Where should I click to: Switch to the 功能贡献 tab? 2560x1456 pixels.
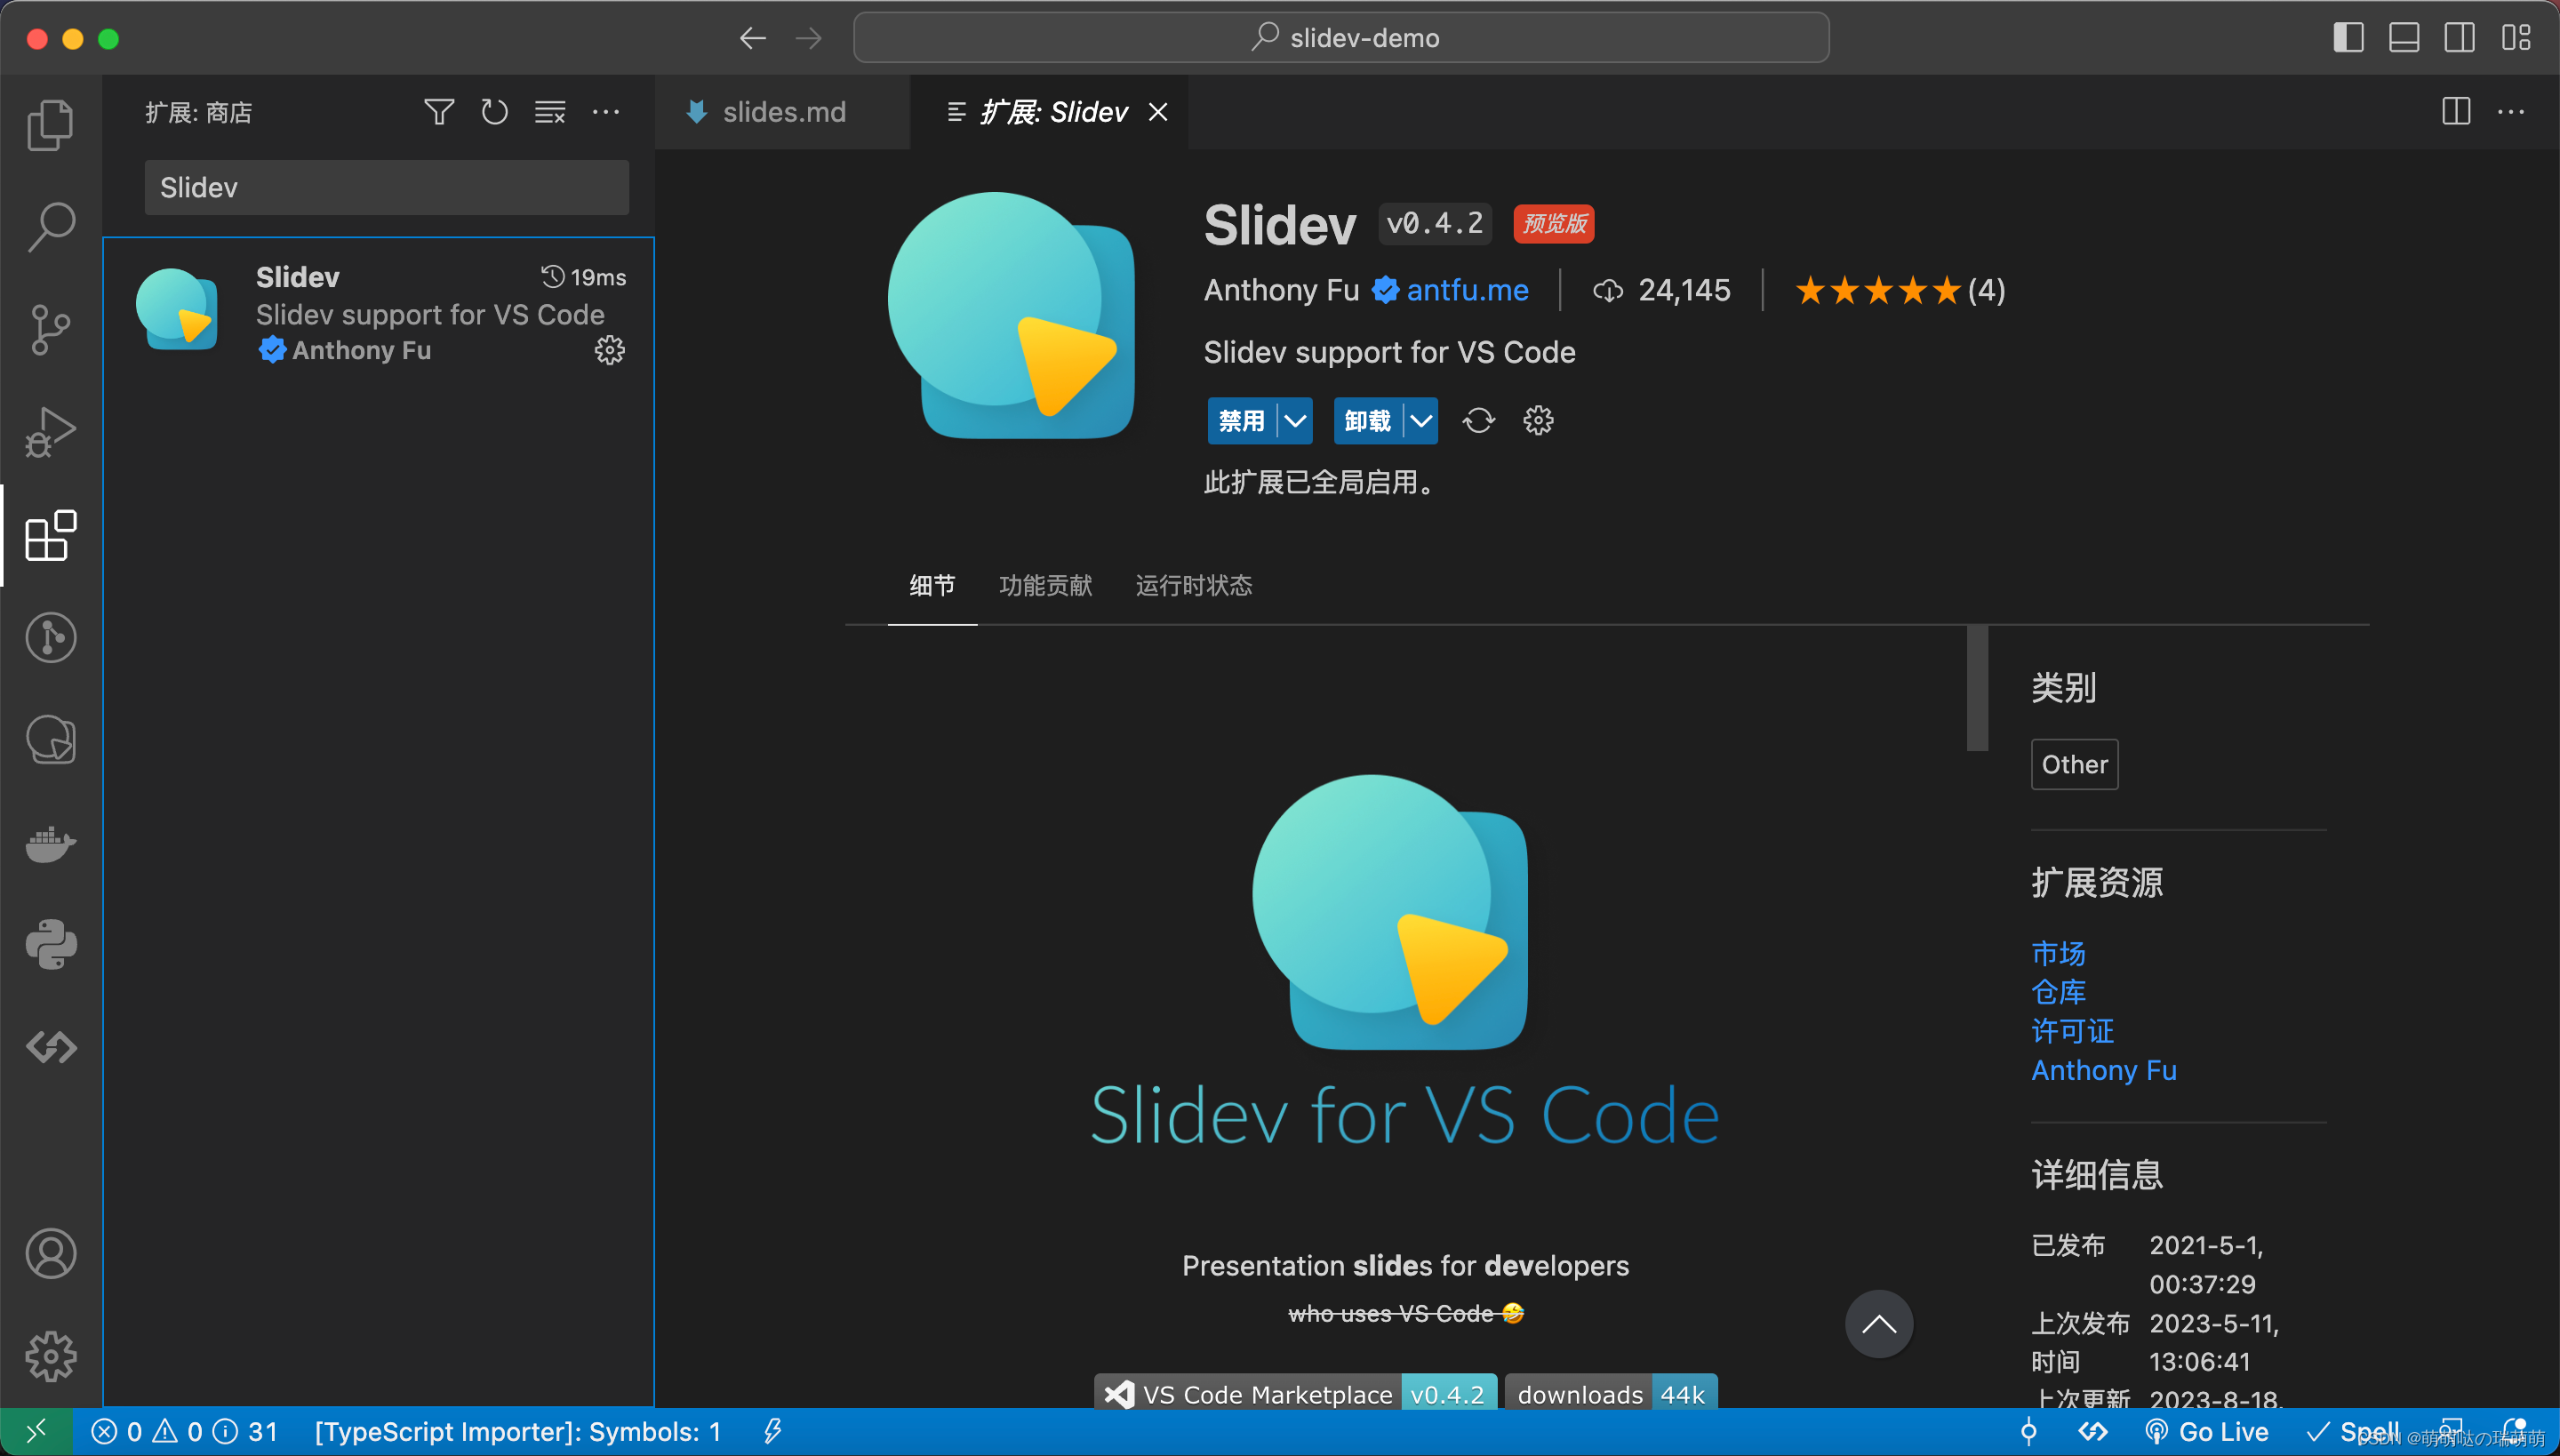[x=1045, y=585]
